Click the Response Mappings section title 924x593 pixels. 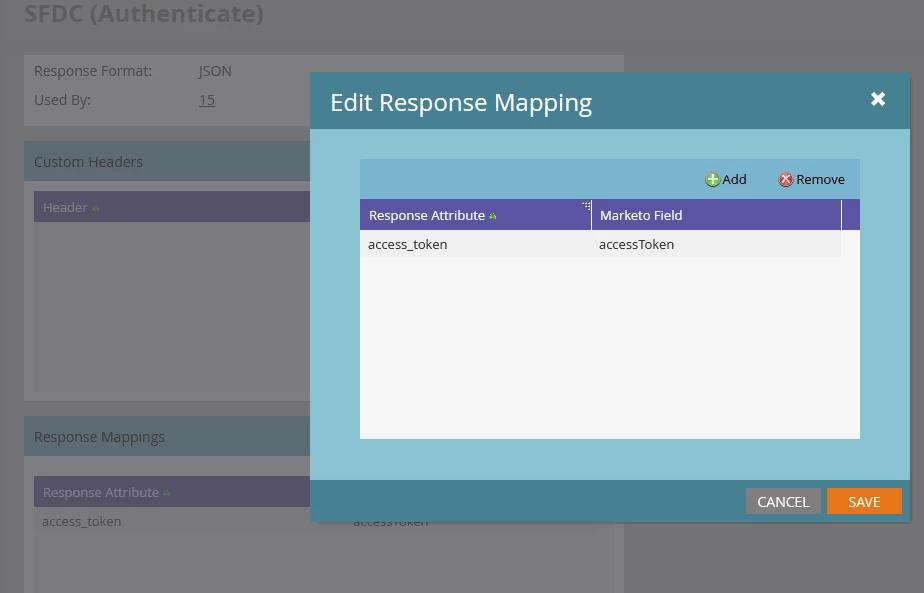(99, 437)
